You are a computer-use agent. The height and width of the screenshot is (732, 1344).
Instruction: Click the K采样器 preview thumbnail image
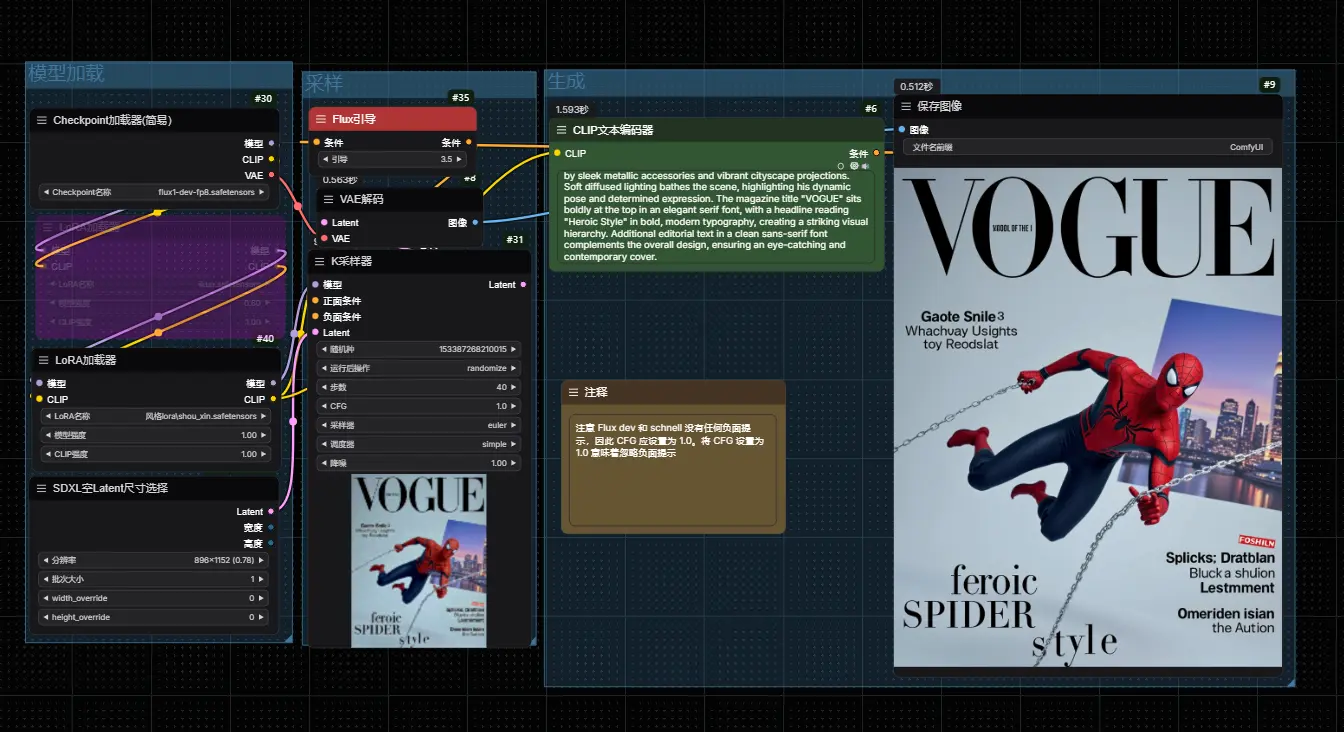(419, 561)
